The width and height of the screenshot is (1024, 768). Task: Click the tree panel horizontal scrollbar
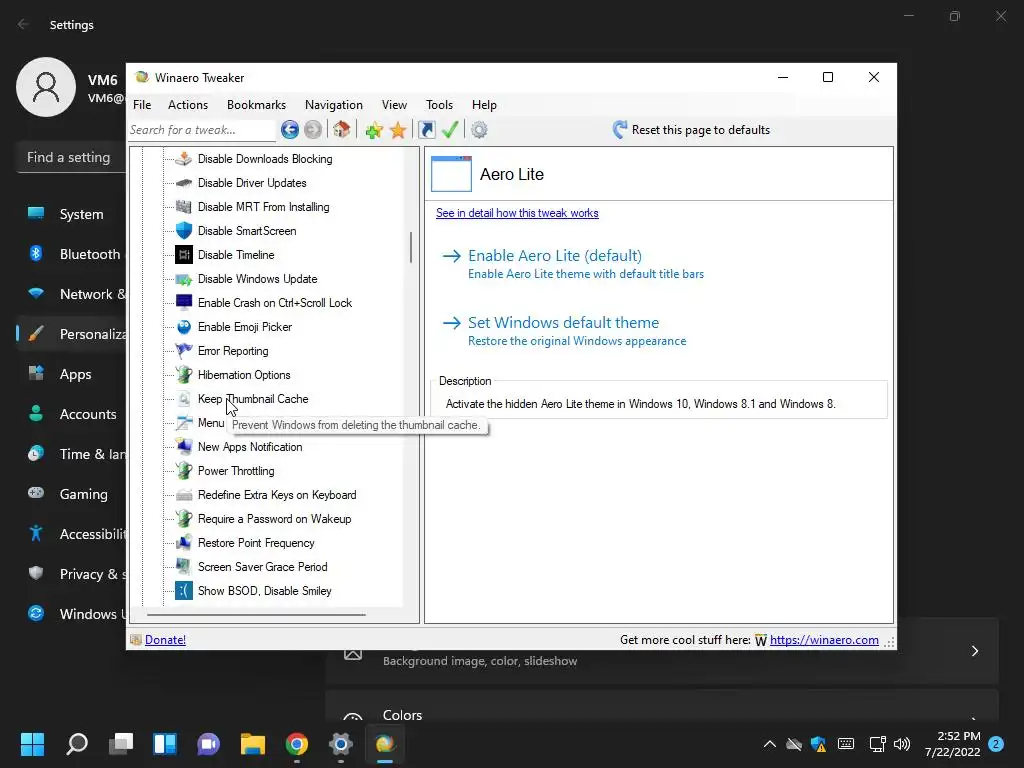pyautogui.click(x=256, y=615)
